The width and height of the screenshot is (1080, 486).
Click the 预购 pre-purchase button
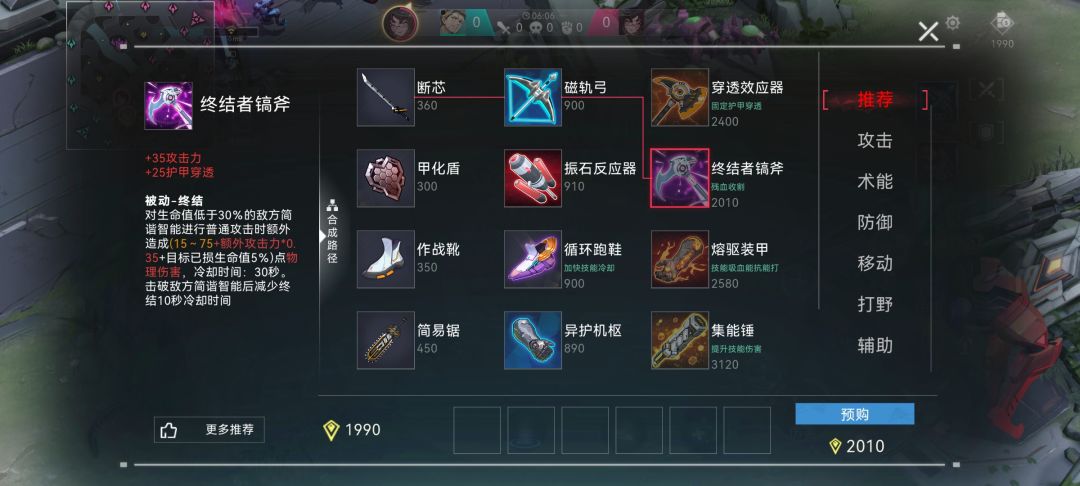pyautogui.click(x=855, y=414)
